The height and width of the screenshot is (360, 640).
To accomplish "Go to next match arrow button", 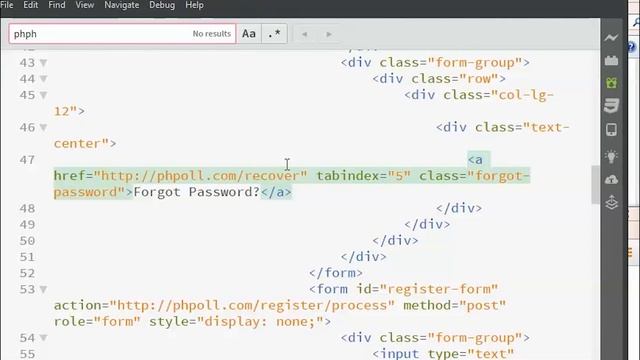I will [x=329, y=34].
